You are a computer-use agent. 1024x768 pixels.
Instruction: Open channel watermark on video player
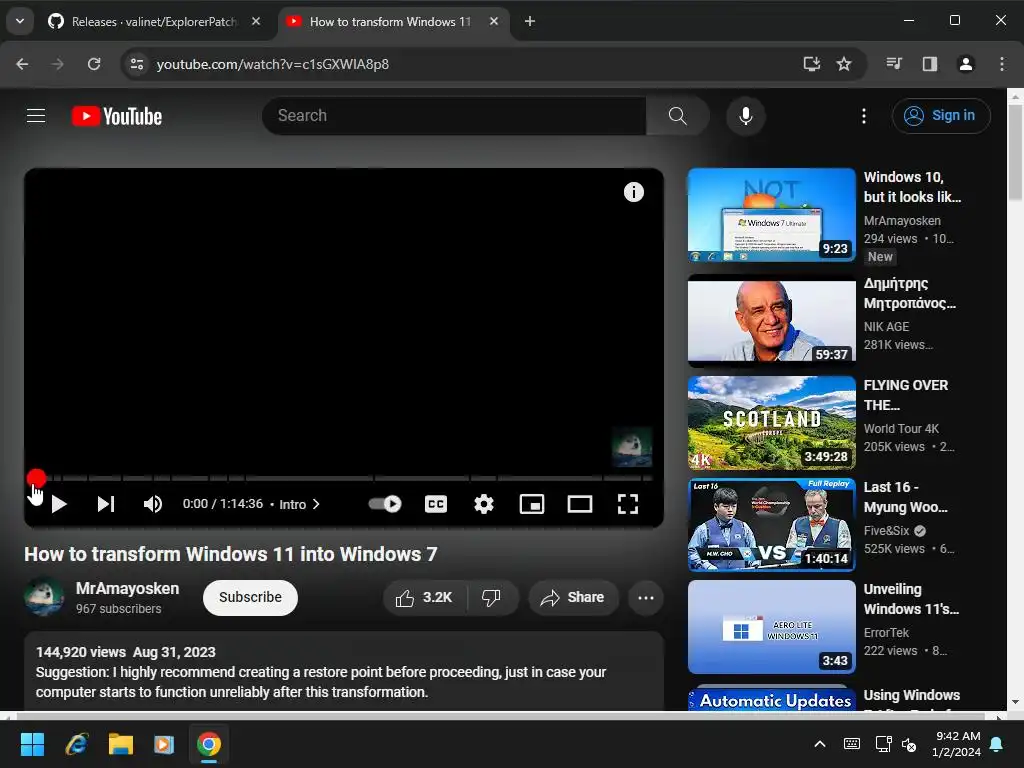click(x=632, y=447)
